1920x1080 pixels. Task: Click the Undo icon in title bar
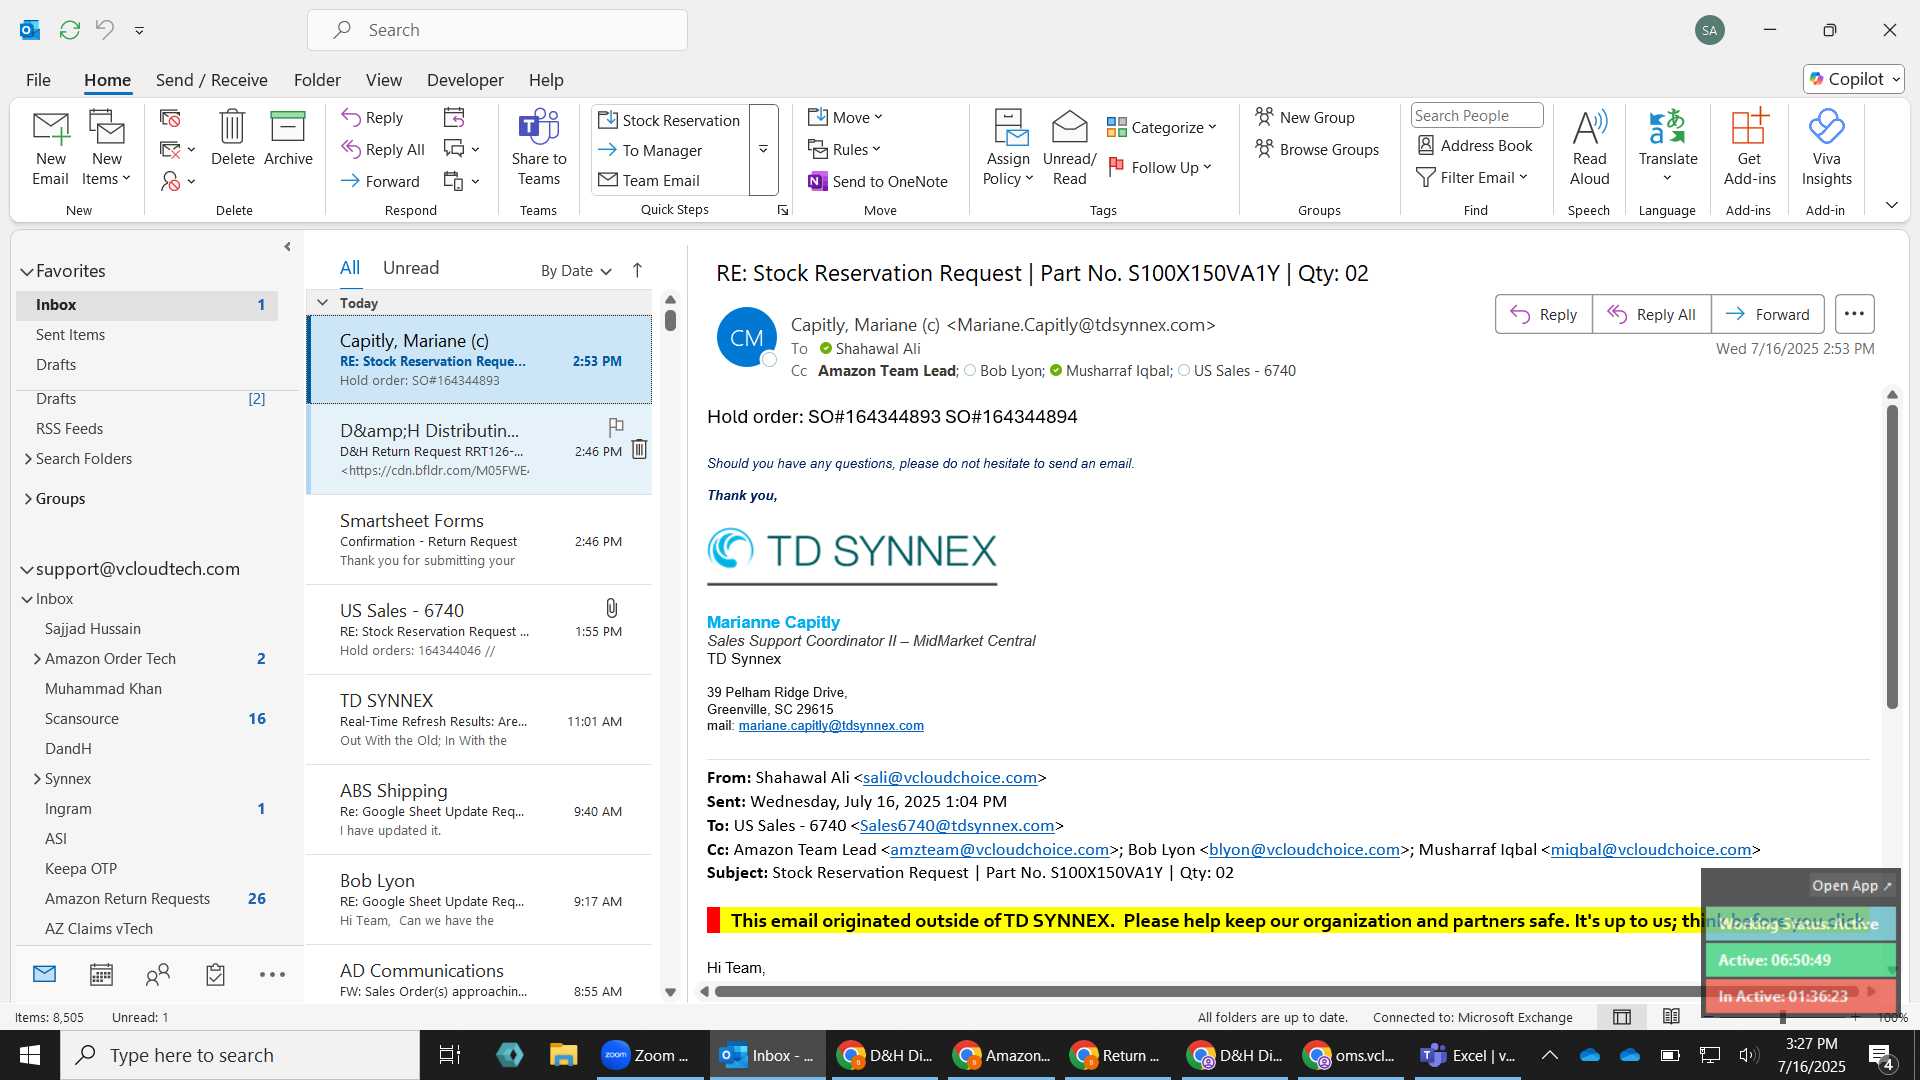104,30
